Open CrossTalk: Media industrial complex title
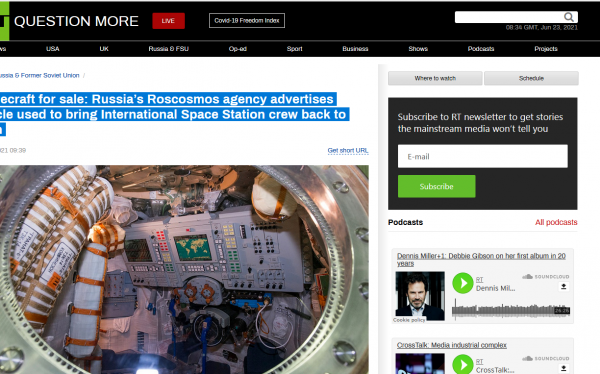 452,345
